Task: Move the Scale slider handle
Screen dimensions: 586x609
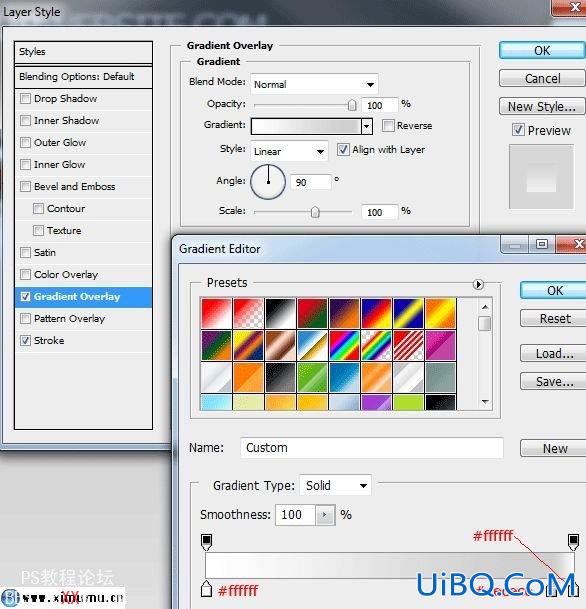Action: point(315,212)
